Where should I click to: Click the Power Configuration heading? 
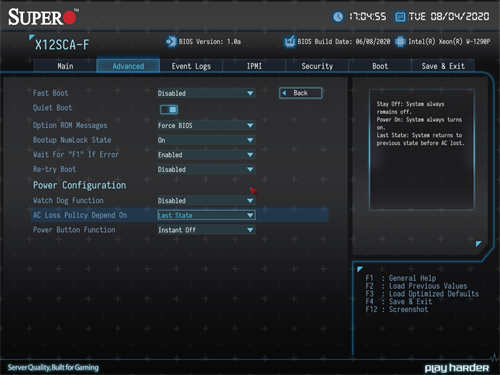(79, 185)
